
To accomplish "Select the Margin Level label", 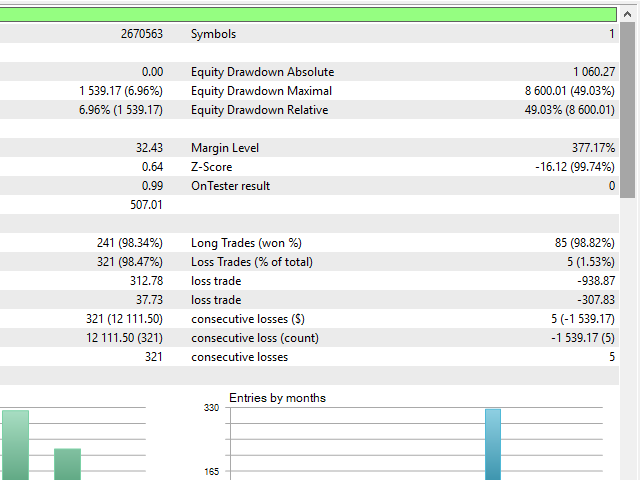I will click(224, 148).
